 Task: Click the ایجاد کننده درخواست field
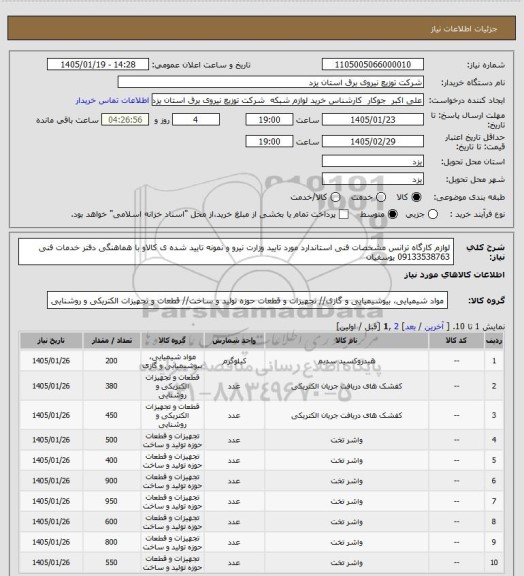click(x=288, y=100)
